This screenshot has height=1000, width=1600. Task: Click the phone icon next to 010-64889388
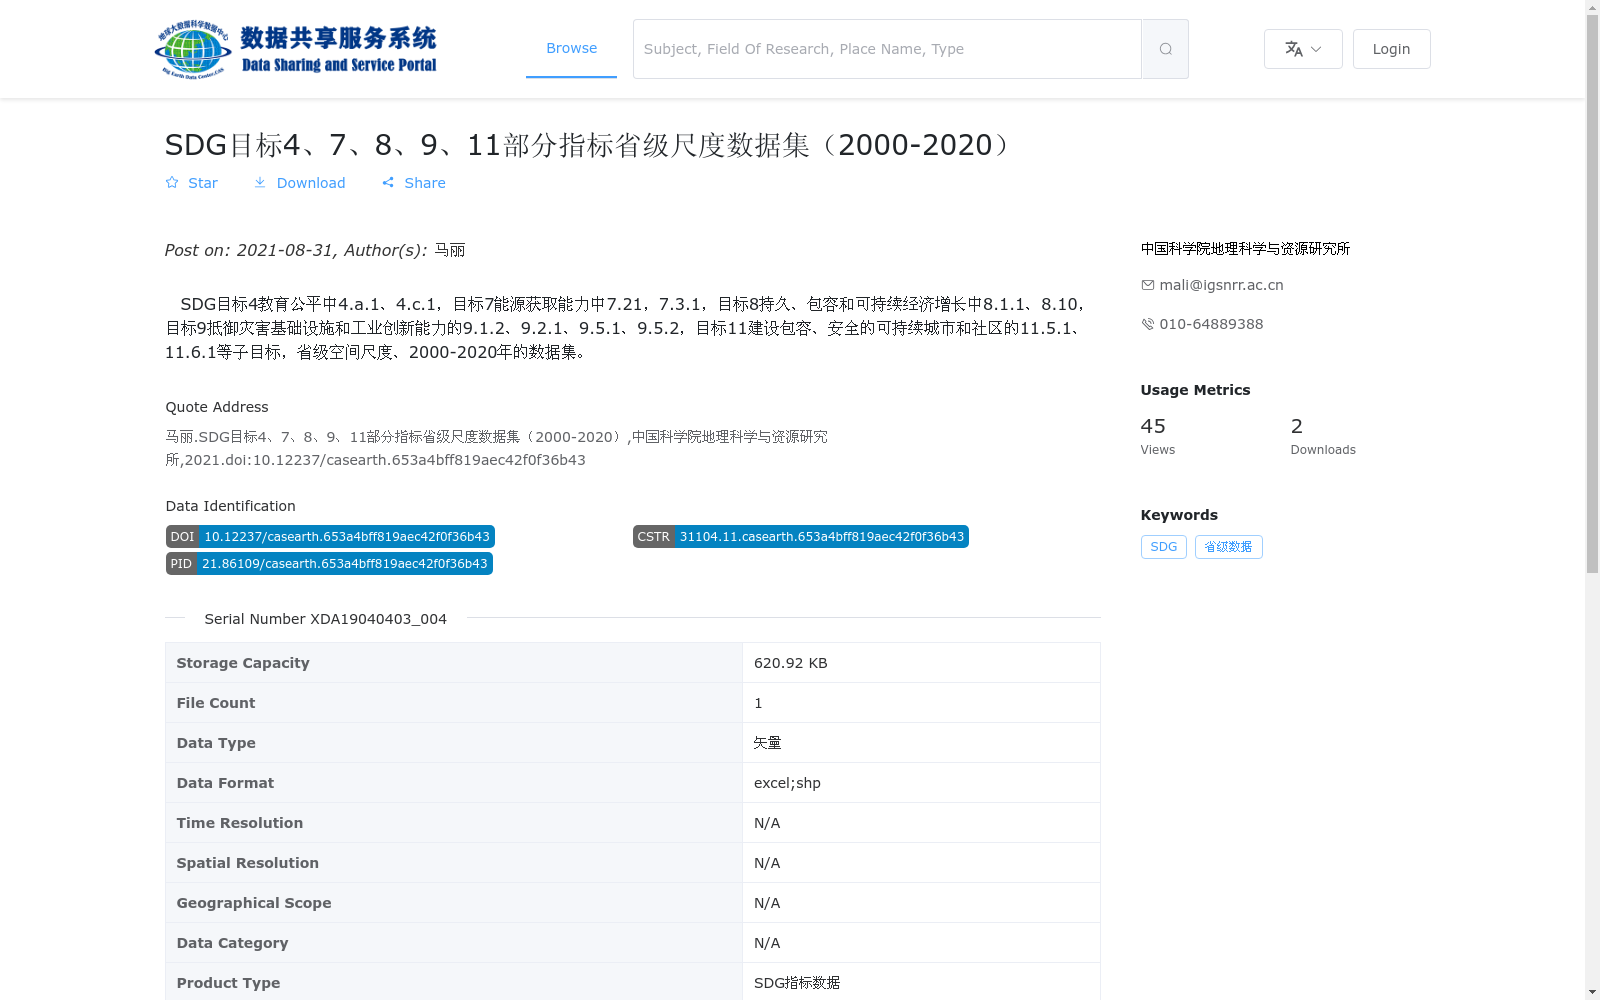1147,324
